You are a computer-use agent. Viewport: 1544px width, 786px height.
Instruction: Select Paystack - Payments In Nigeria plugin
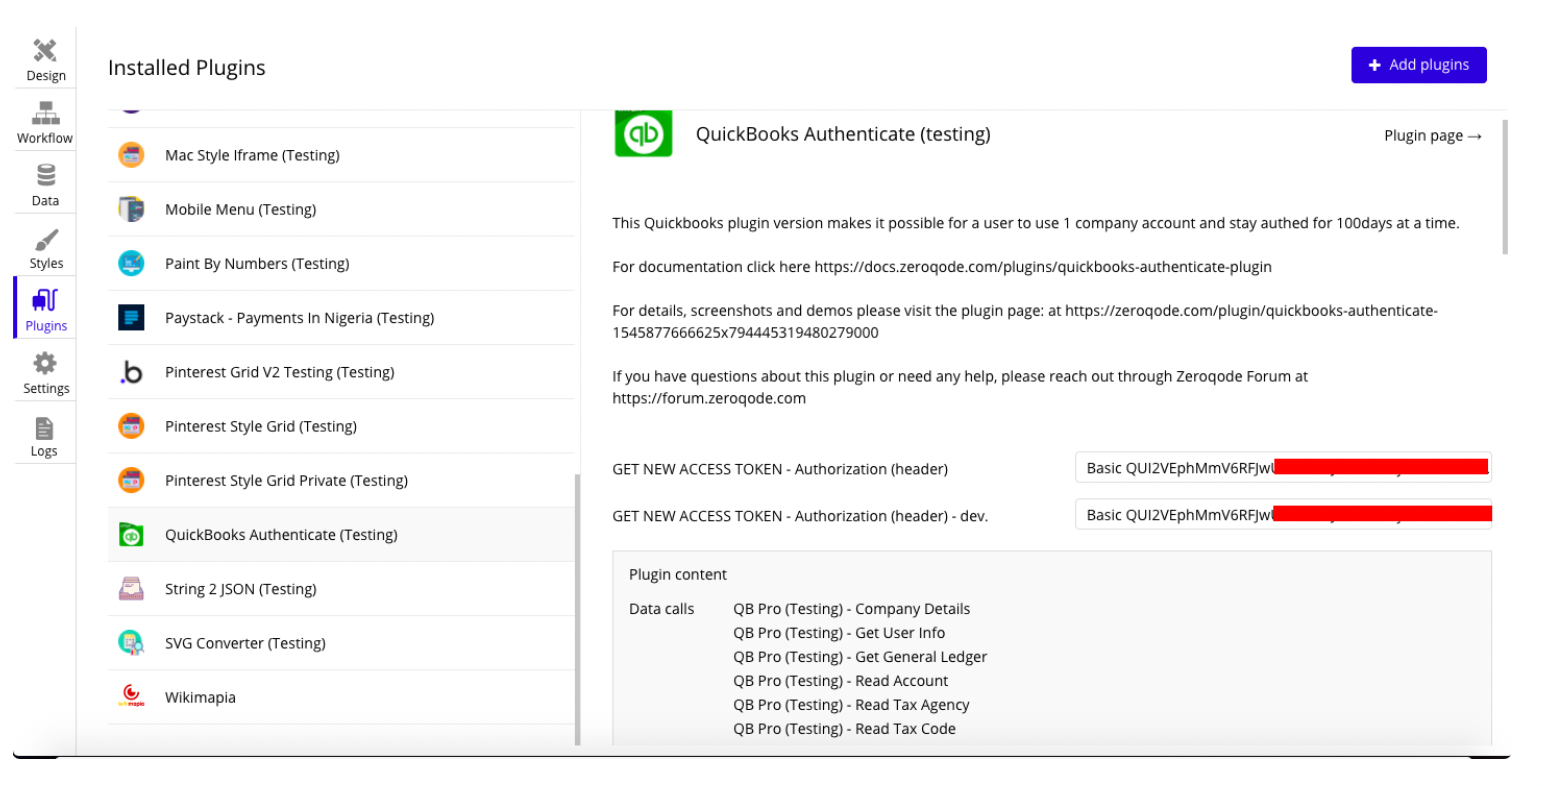pos(299,318)
